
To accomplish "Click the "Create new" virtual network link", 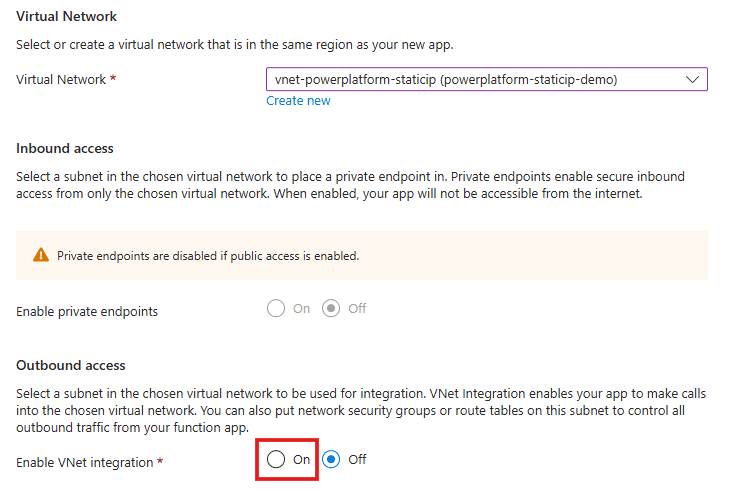I will (x=298, y=100).
